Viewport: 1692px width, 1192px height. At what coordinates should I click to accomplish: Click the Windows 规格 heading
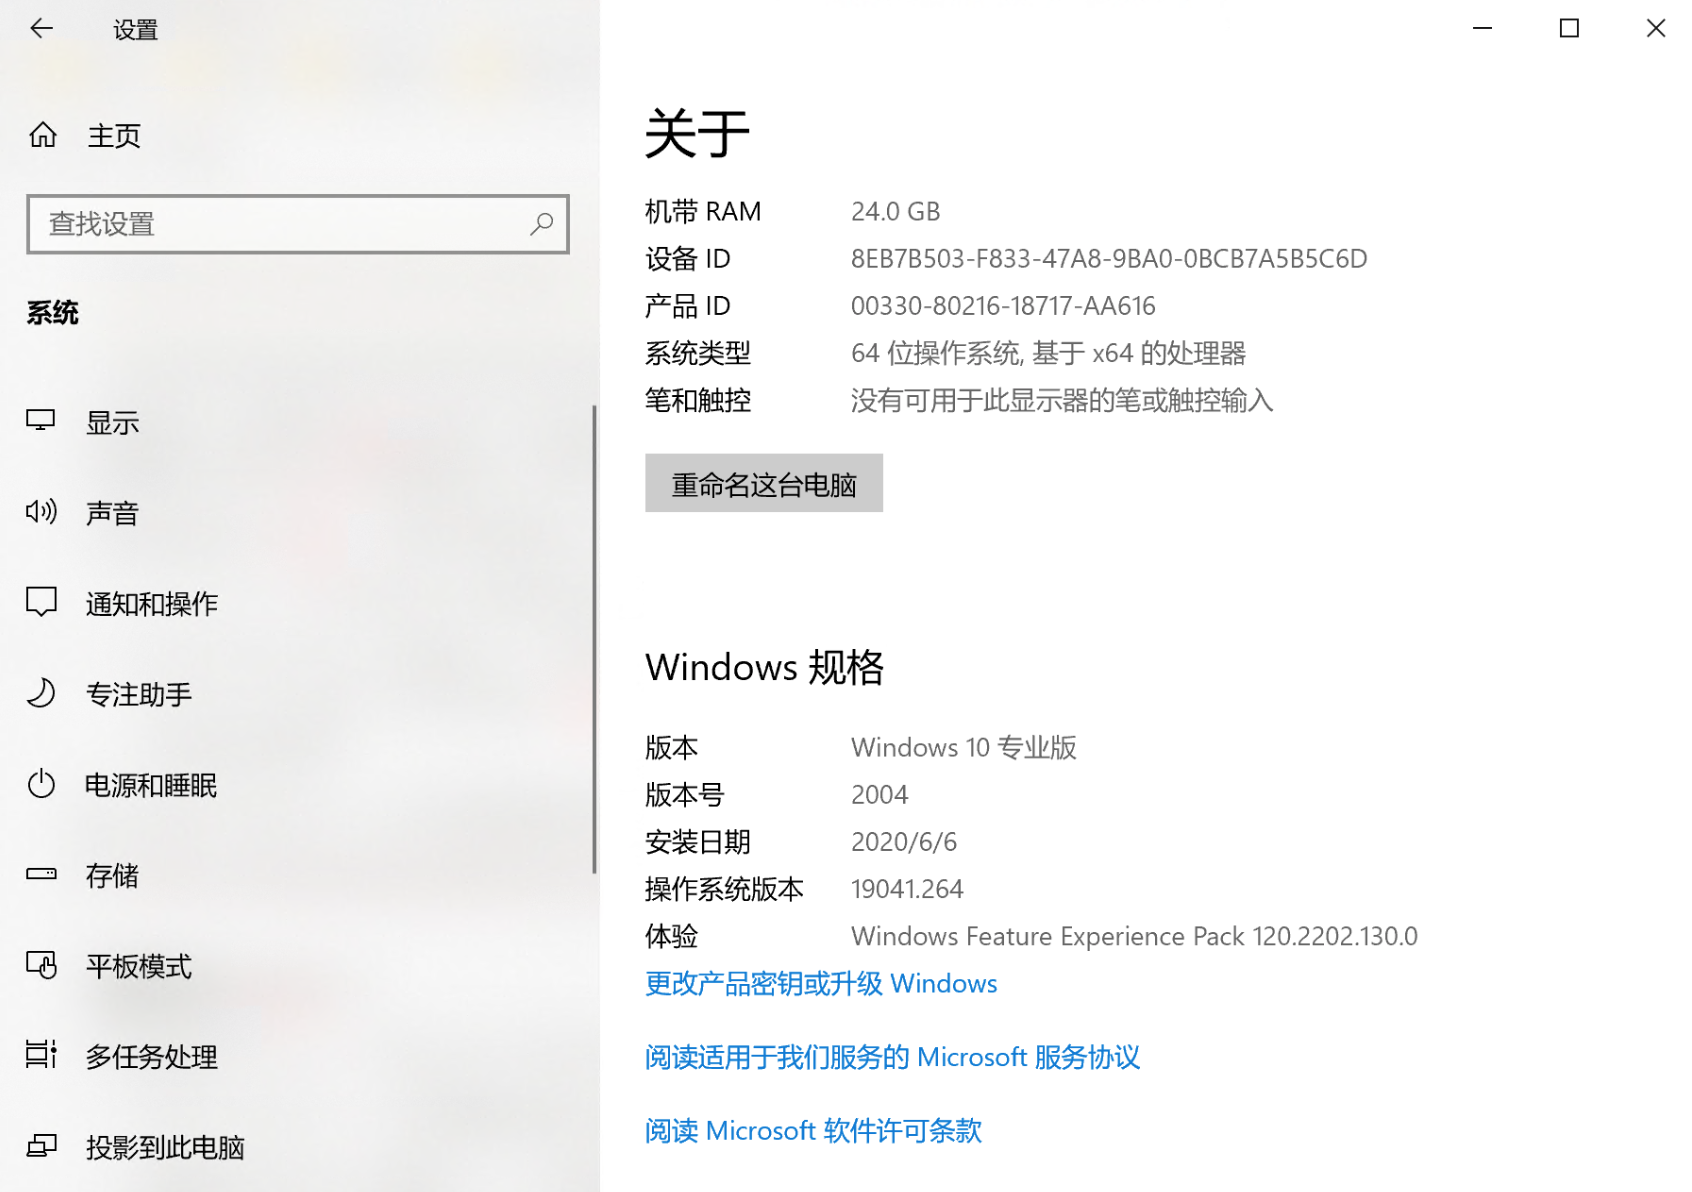tap(764, 667)
